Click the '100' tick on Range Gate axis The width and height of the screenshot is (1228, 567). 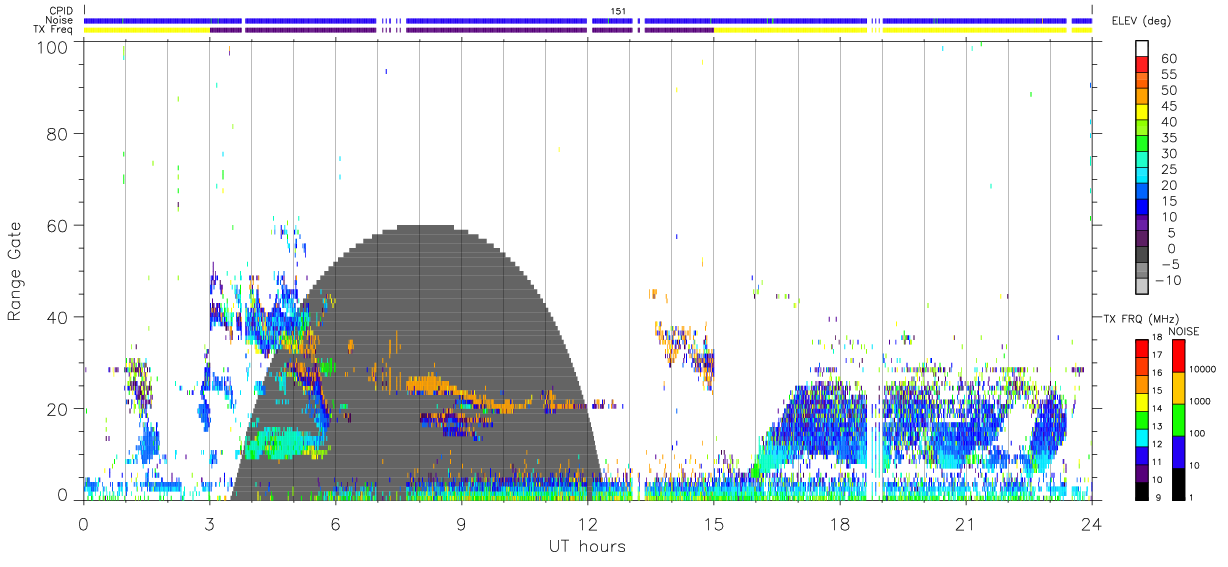tap(53, 46)
